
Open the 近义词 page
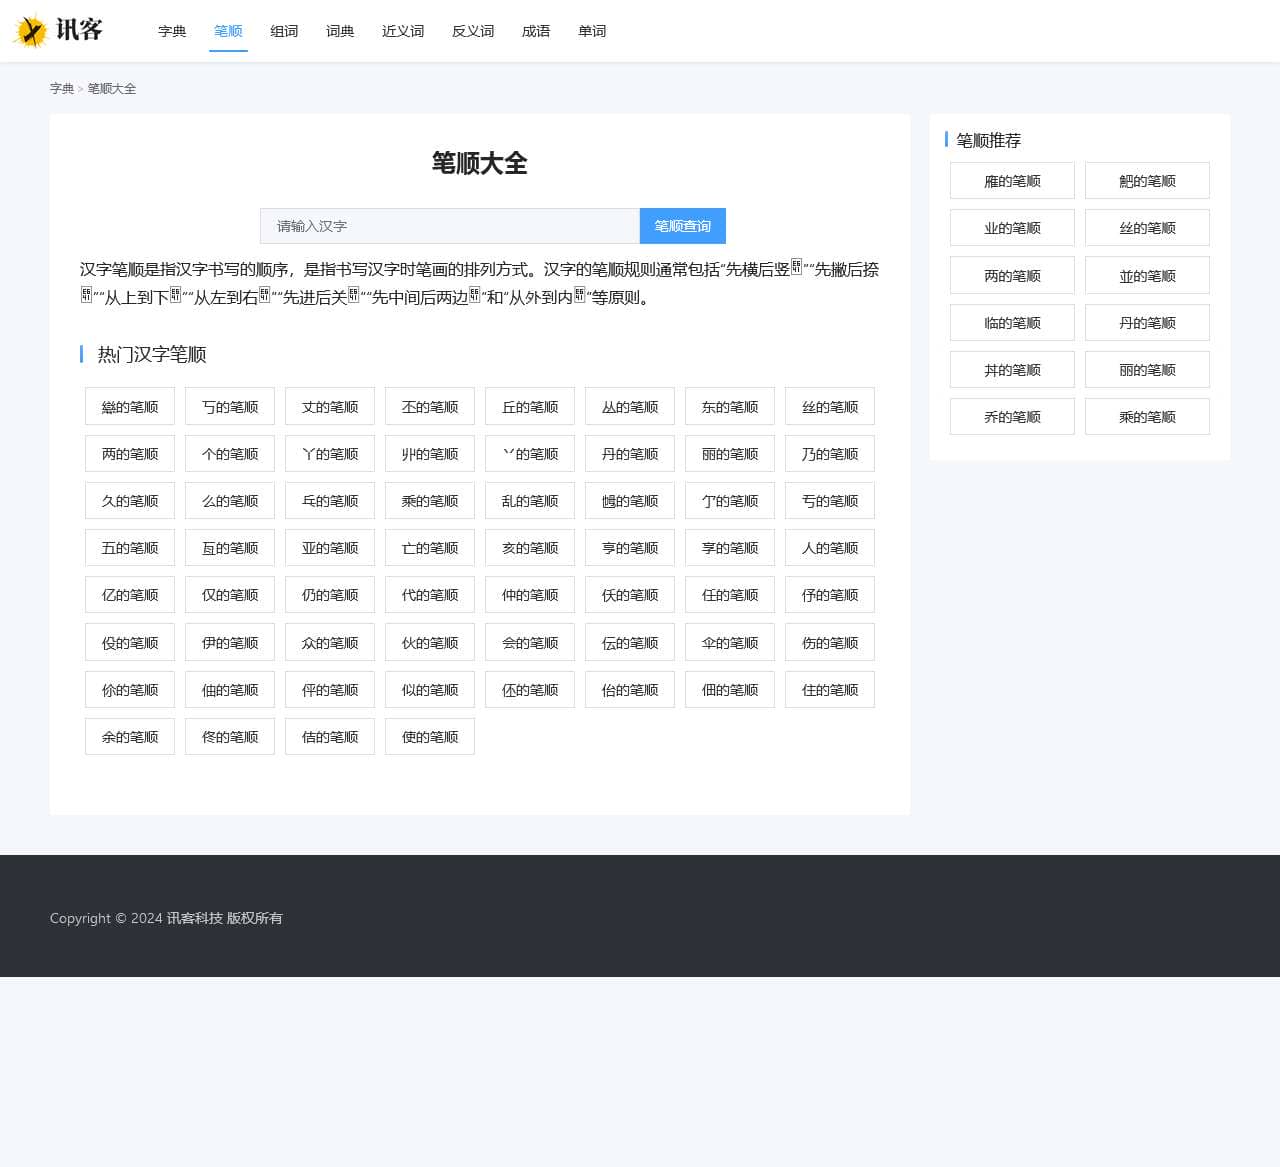click(402, 31)
